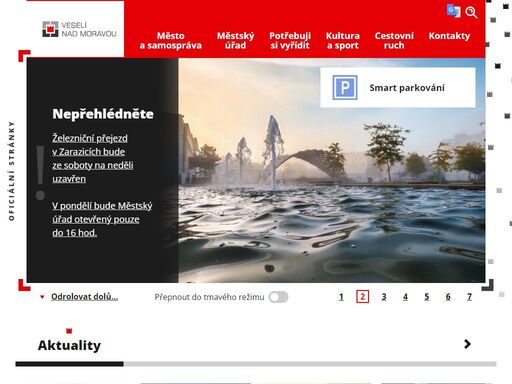Click the Aktuality heading
This screenshot has height=384, width=512.
[69, 345]
